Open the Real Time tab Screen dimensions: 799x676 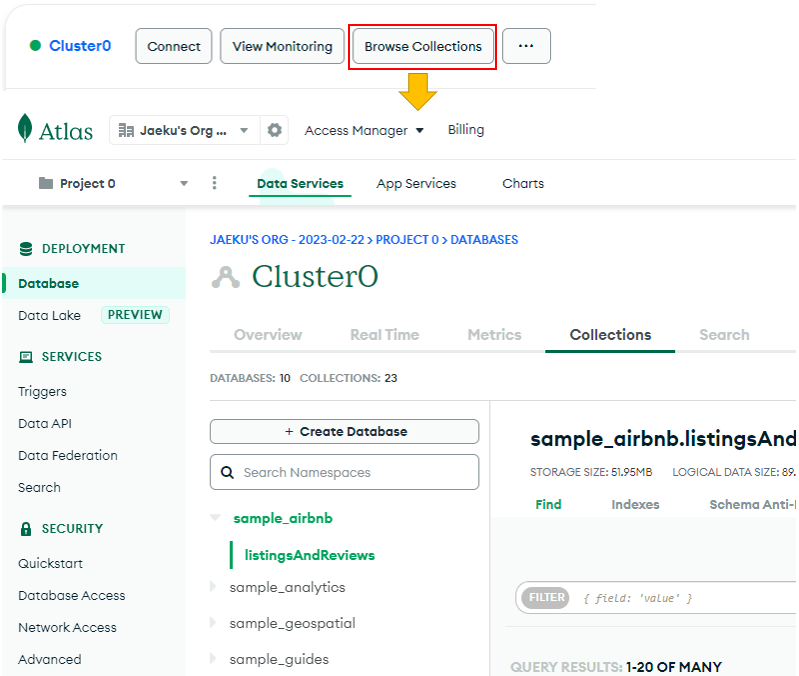pos(385,335)
